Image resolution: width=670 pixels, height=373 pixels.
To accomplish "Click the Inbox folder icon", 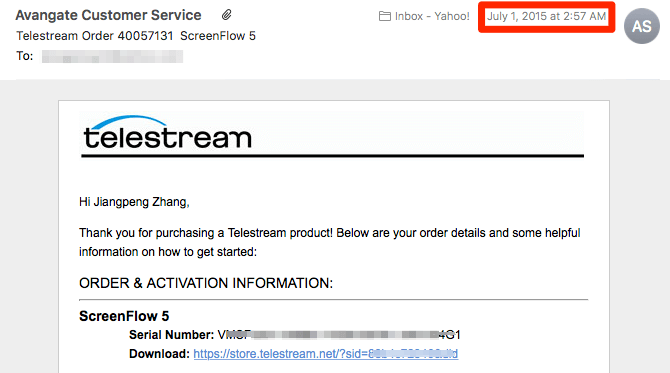I will pos(385,16).
